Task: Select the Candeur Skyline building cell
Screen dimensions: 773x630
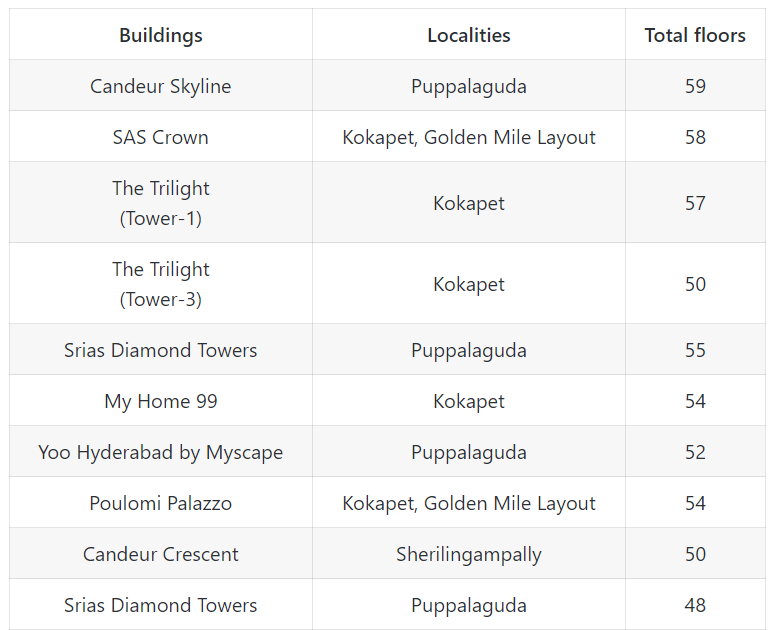Action: click(x=160, y=86)
